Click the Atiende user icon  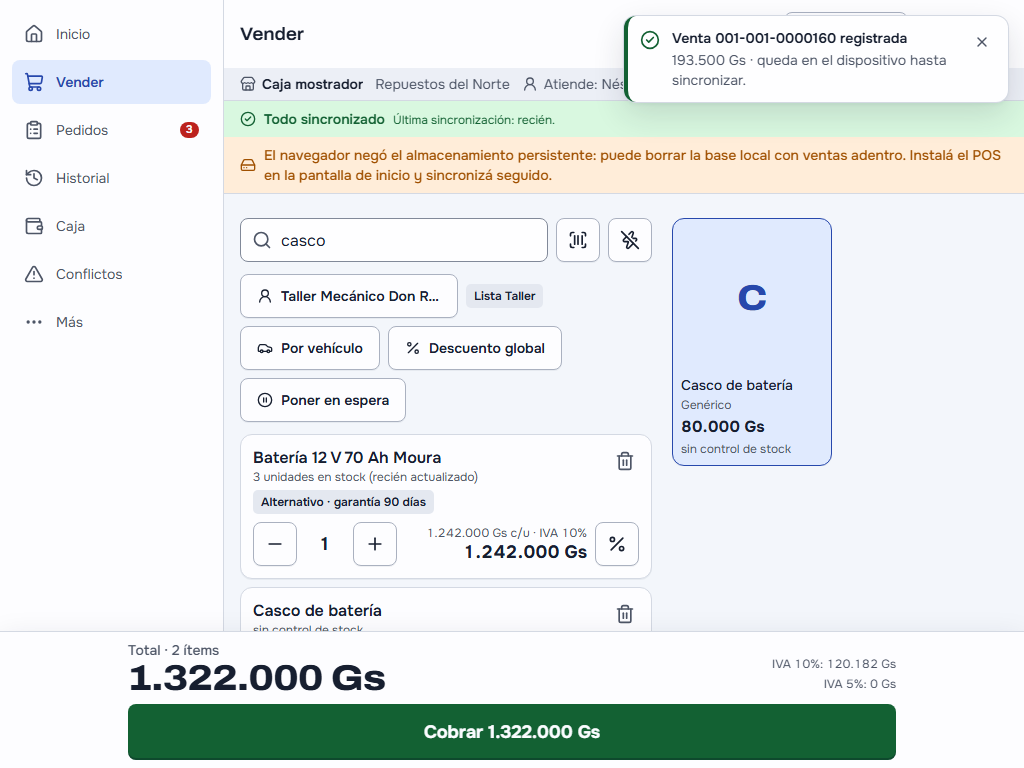click(530, 84)
